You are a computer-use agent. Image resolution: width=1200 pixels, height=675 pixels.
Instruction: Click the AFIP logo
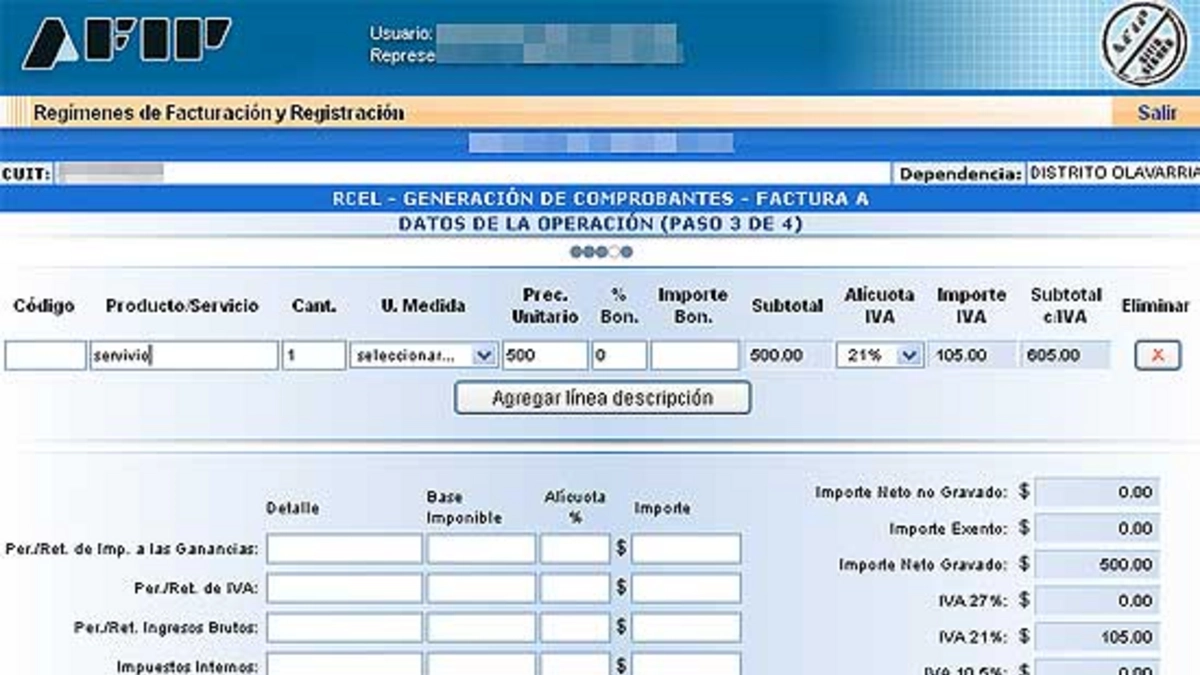pyautogui.click(x=127, y=45)
